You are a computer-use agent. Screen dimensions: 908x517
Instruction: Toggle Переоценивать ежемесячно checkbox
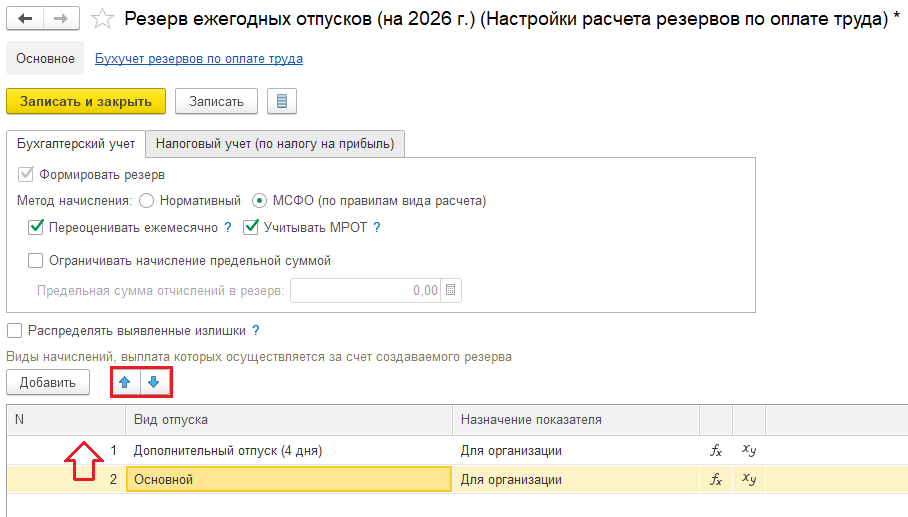click(x=36, y=227)
